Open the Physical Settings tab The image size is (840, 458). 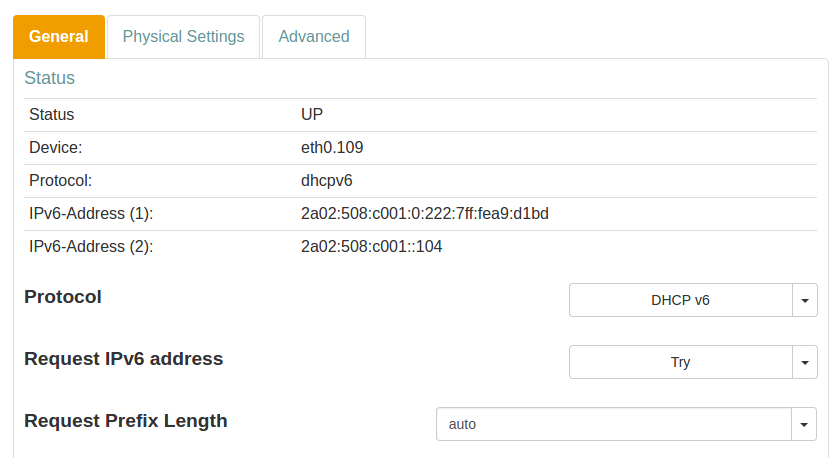[x=183, y=37]
